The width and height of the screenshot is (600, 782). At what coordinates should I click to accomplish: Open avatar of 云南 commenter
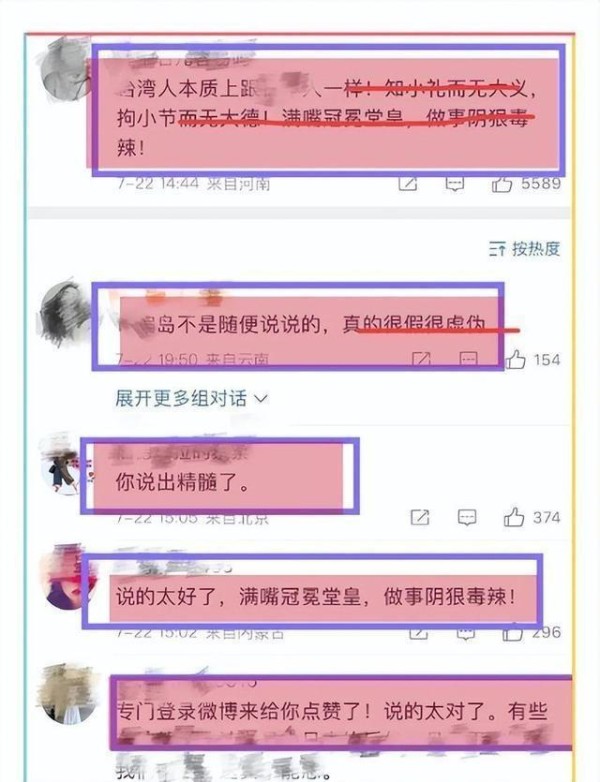click(64, 314)
